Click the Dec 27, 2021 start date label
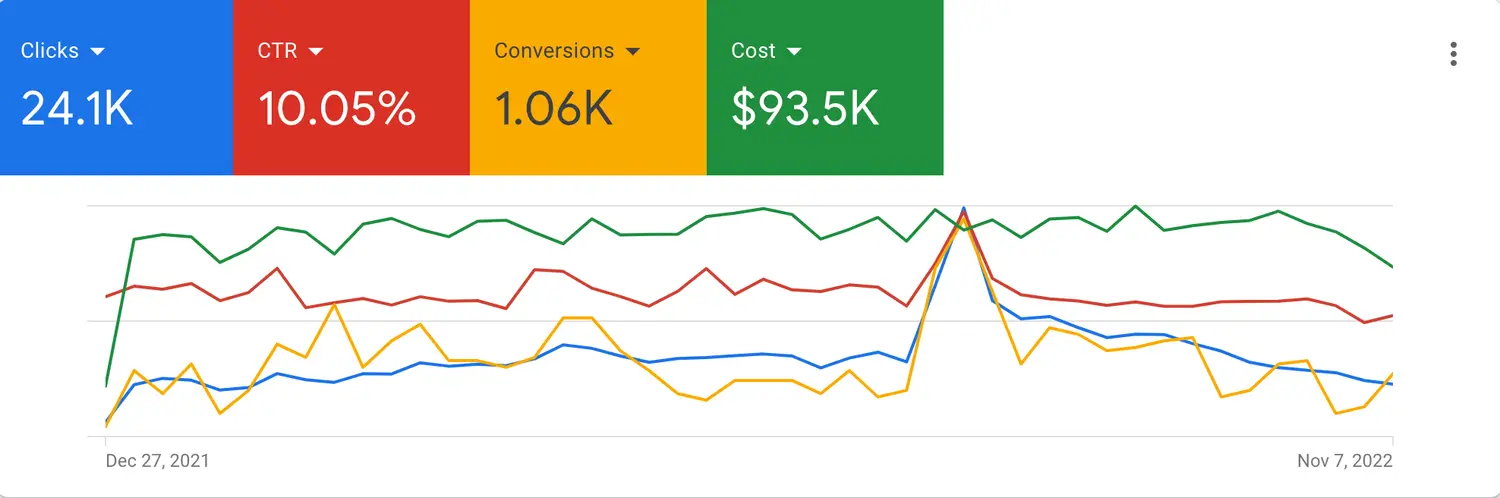This screenshot has height=498, width=1500. click(158, 461)
